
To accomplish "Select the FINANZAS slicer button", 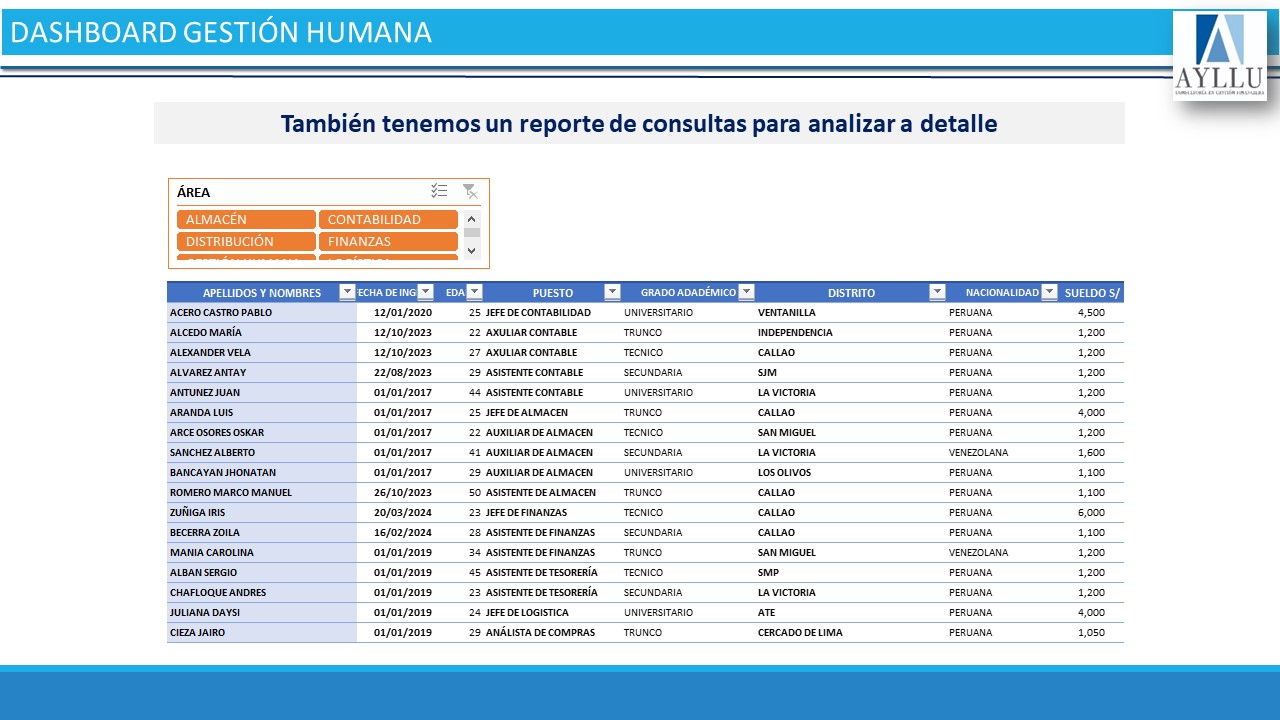I will pos(388,242).
